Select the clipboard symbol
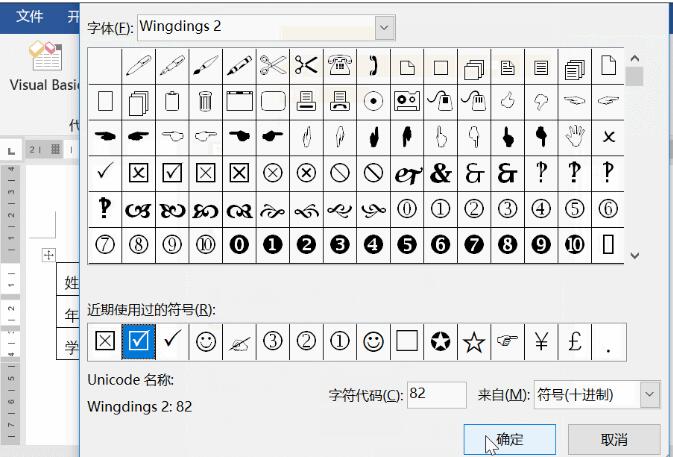This screenshot has width=673, height=457. [172, 102]
